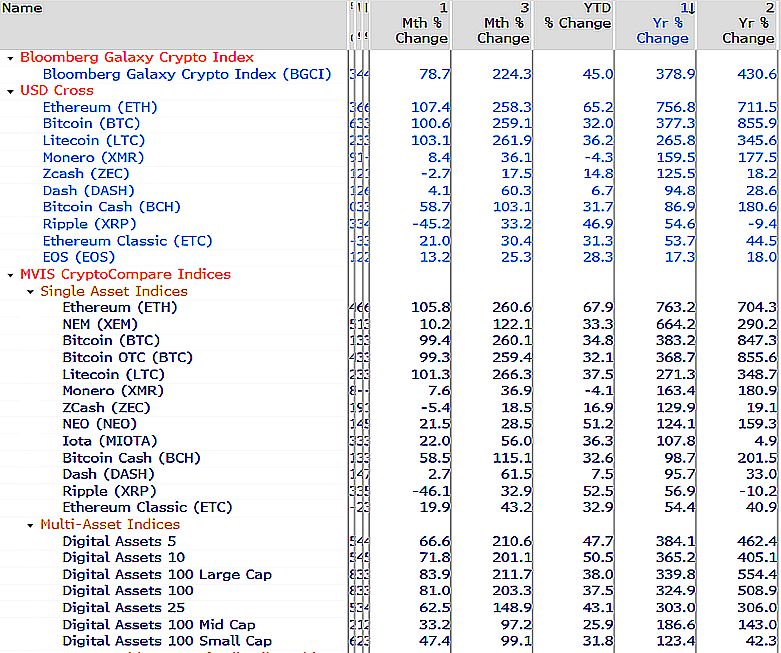Screen dimensions: 781x653
Task: Open Ripple (XRP) under USD Cross
Action: pyautogui.click(x=89, y=224)
